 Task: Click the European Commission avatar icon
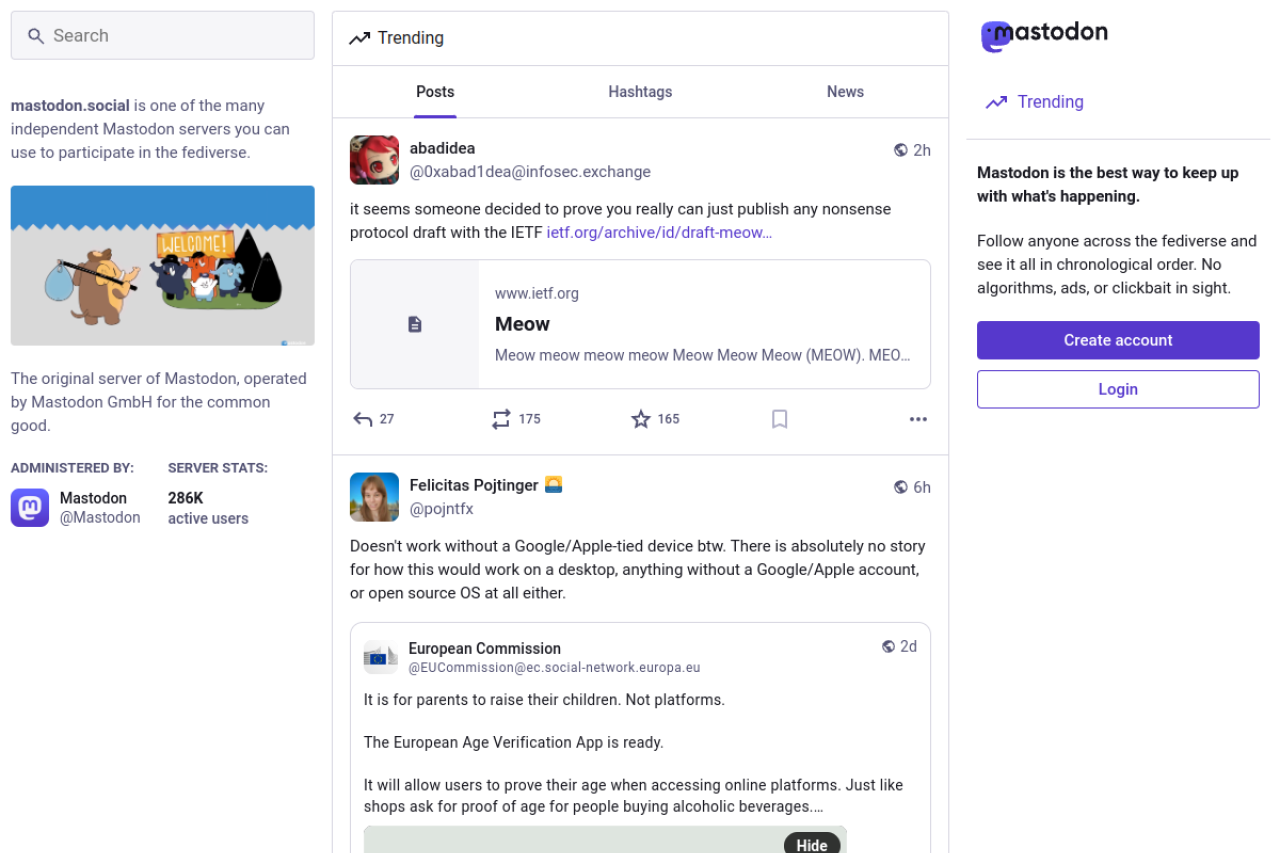[x=380, y=657]
